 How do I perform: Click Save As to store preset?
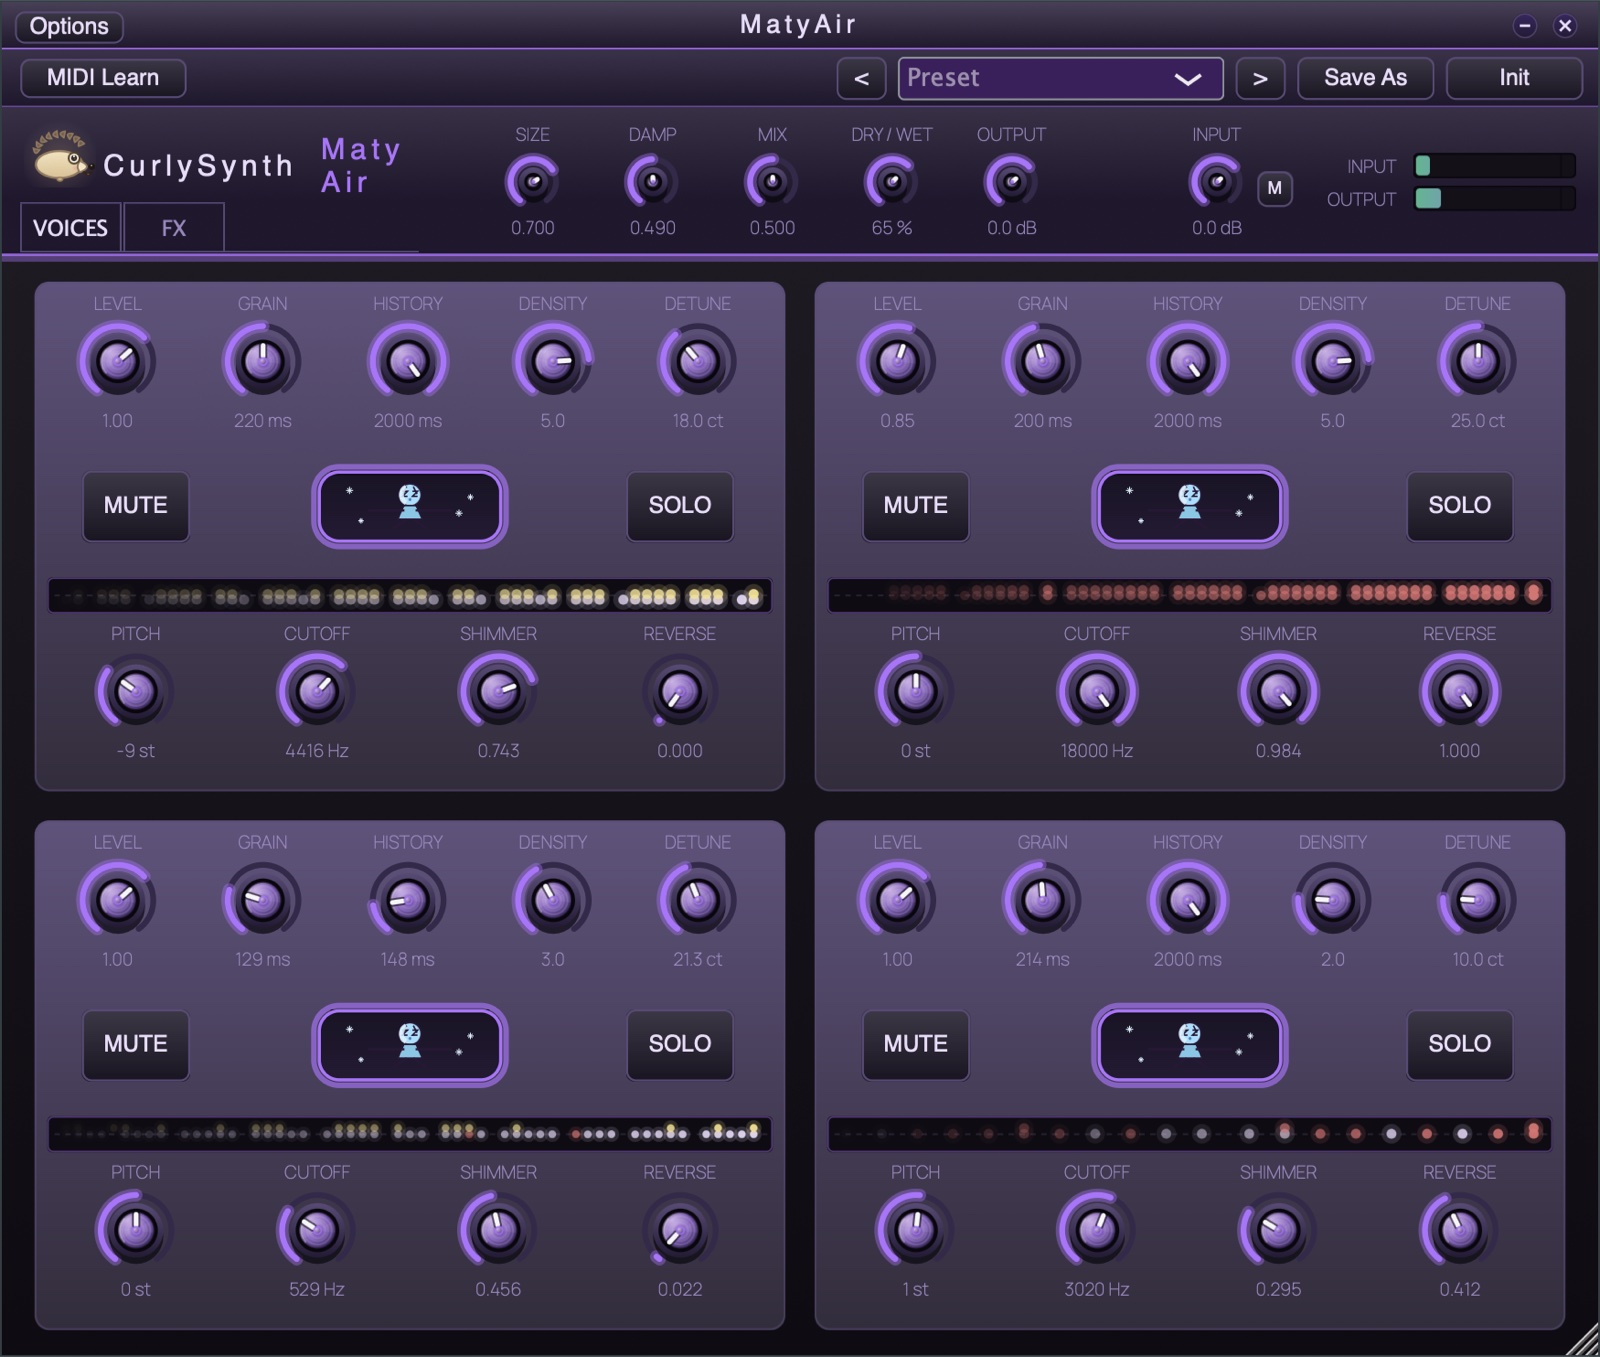coord(1365,78)
